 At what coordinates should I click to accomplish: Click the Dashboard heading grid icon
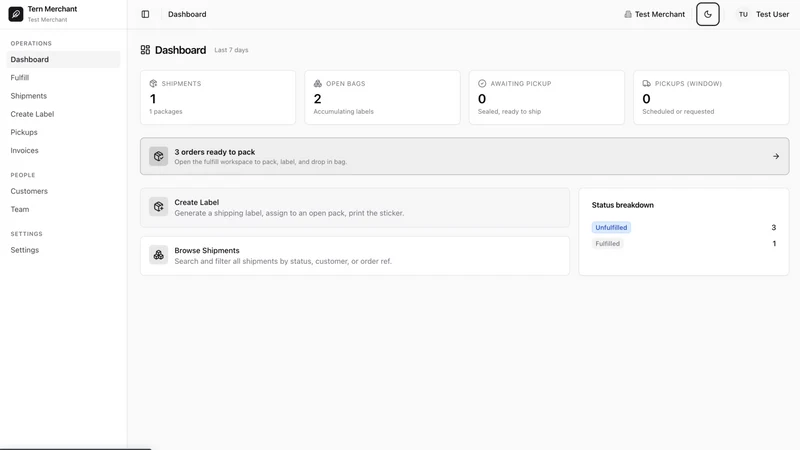(145, 49)
